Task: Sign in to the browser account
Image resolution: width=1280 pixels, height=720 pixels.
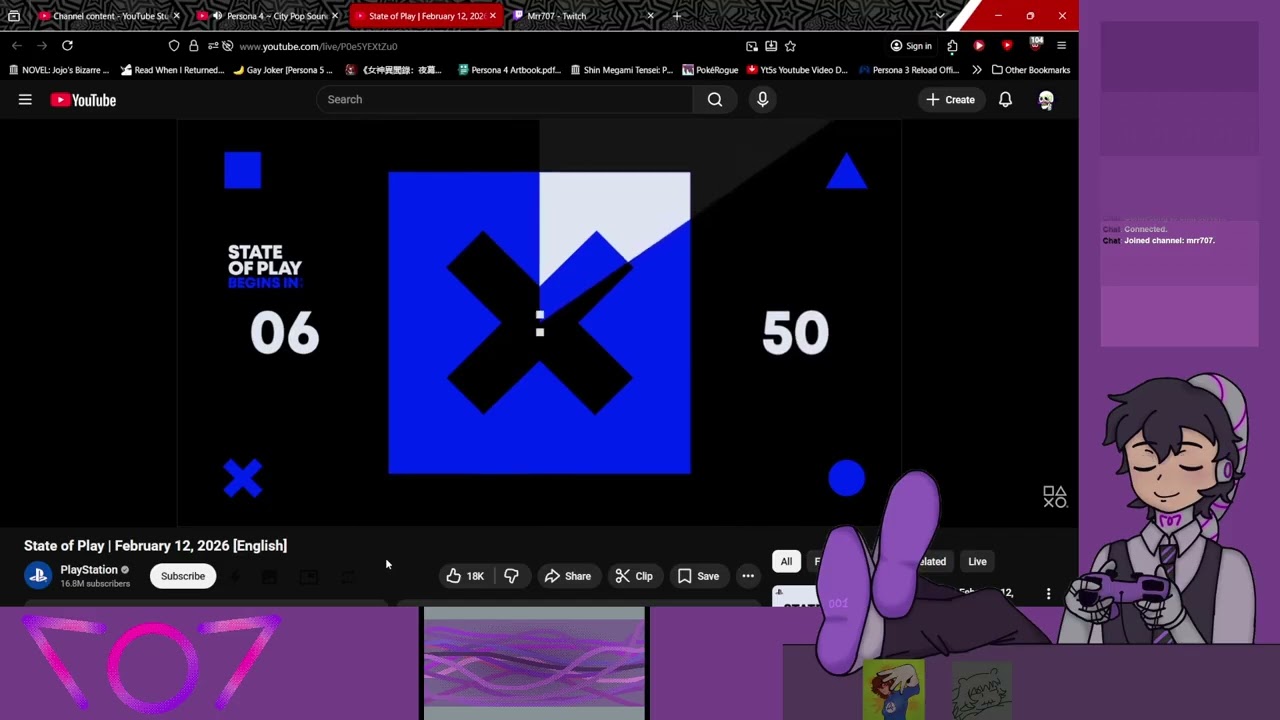Action: 911,46
